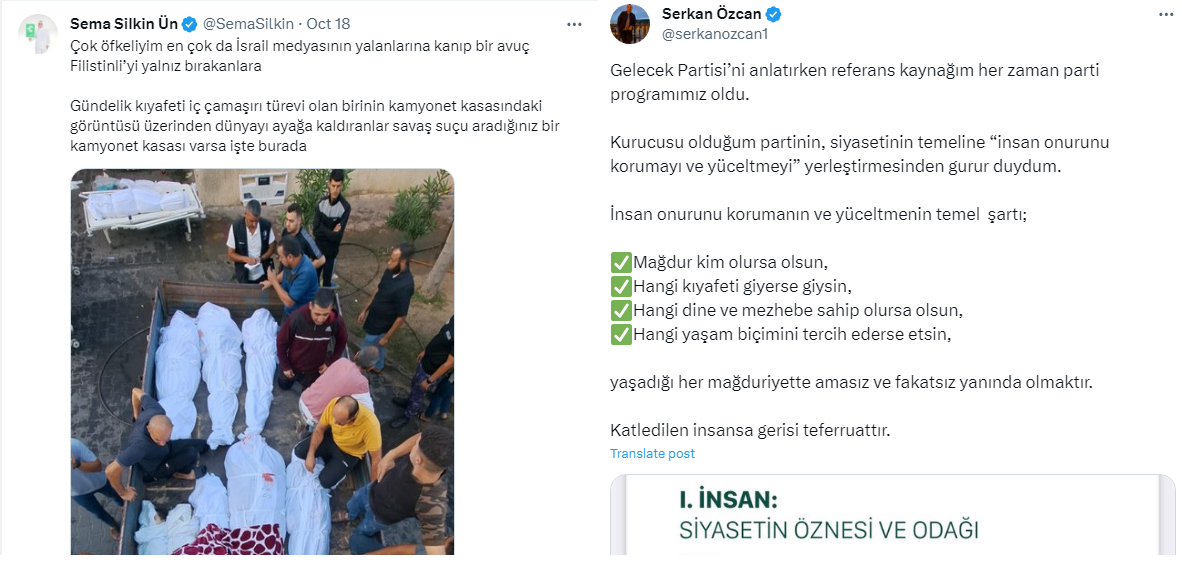Click Serkan Özcan's verified badge

coord(773,14)
